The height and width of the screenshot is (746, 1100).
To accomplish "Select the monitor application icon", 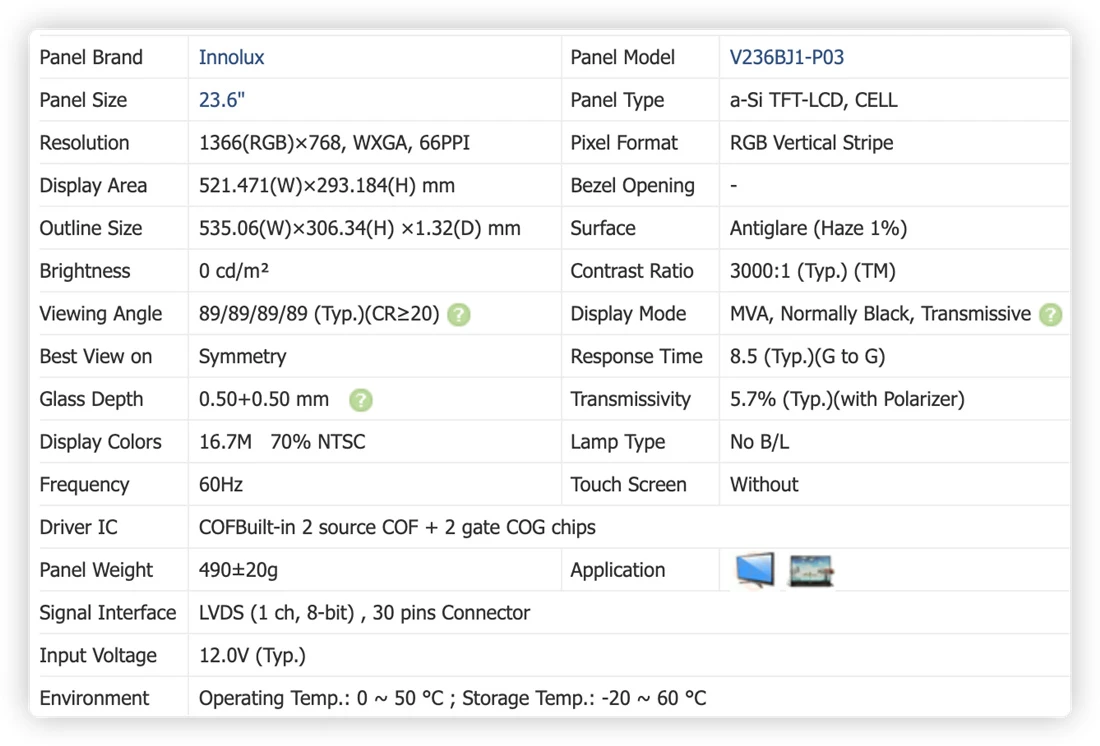I will tap(755, 570).
